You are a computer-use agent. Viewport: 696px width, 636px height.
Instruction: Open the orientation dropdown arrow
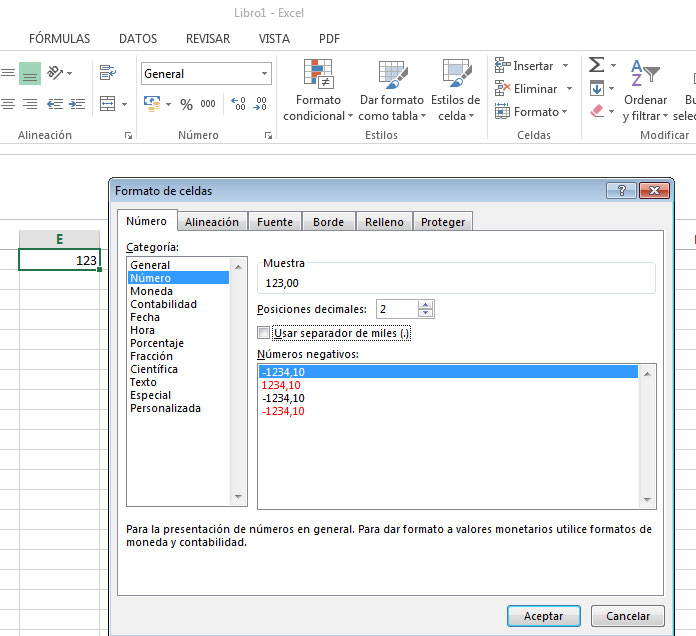point(70,73)
